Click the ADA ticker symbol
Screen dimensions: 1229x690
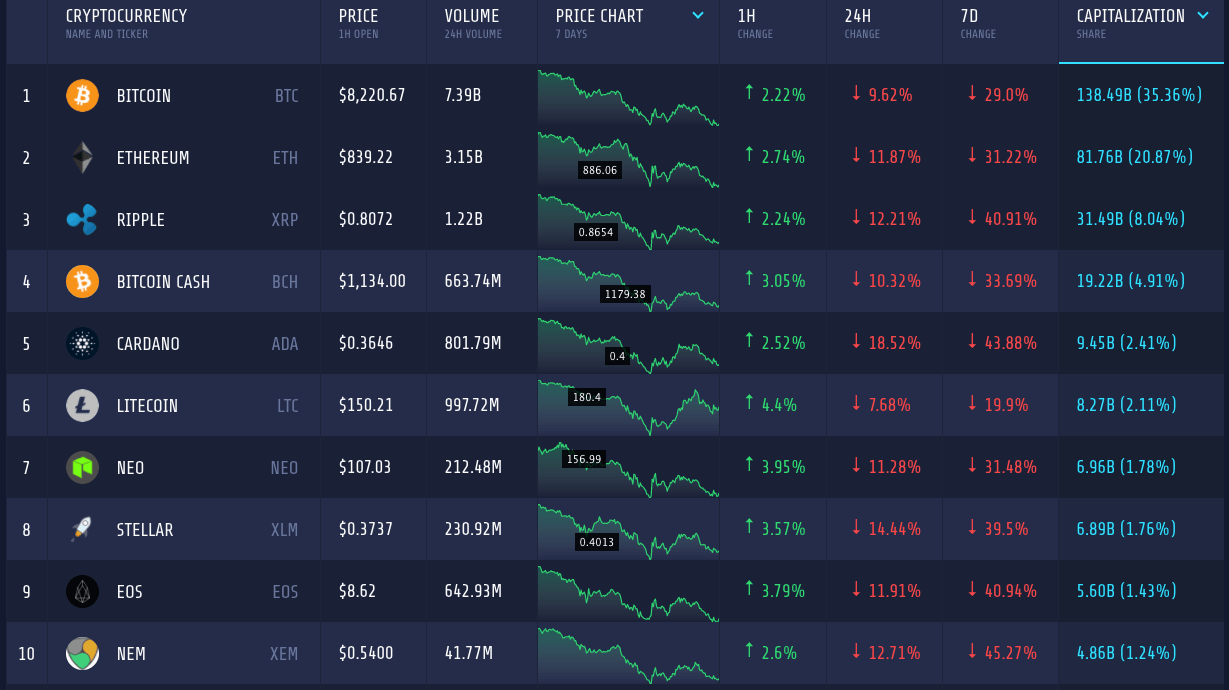pyautogui.click(x=285, y=344)
